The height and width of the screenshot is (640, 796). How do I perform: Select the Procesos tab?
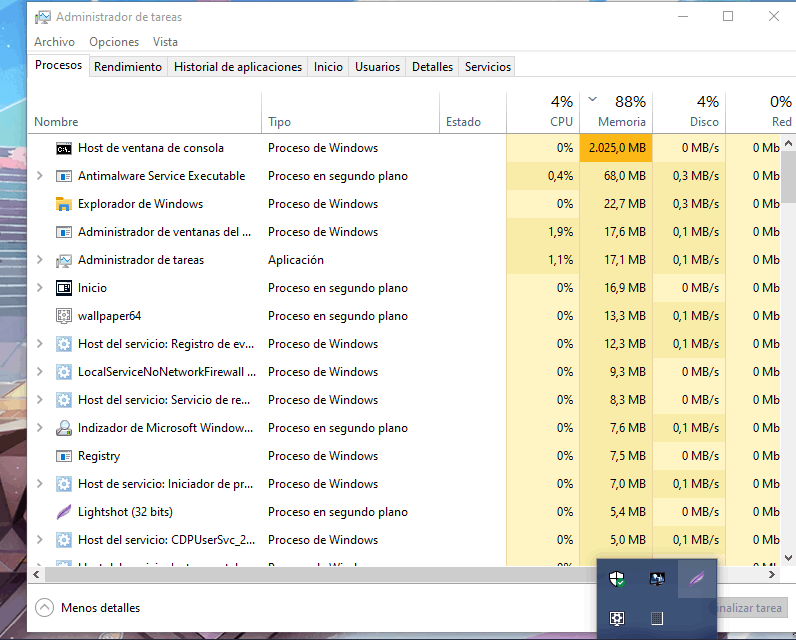tap(58, 65)
